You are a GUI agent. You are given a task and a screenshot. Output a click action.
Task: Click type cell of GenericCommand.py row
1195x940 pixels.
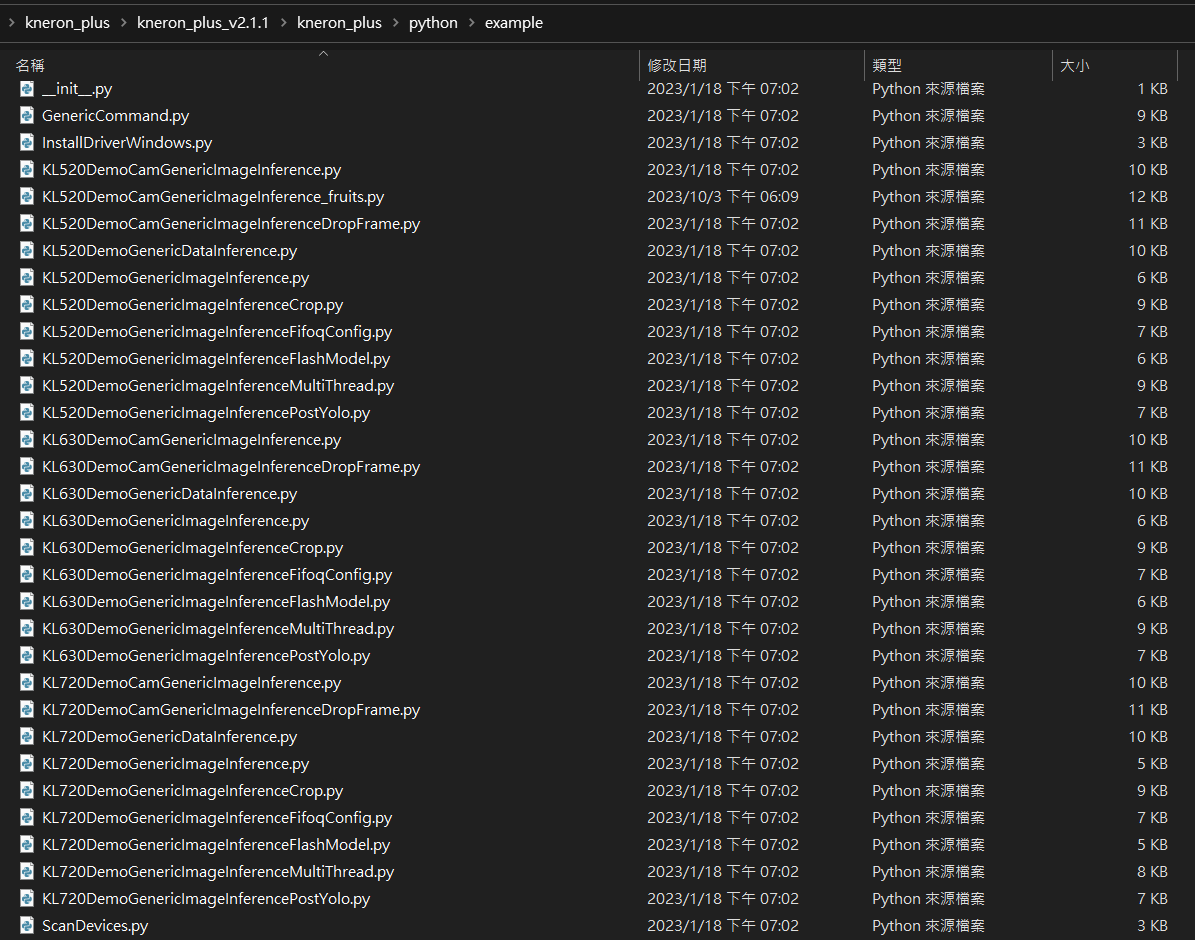pos(928,116)
